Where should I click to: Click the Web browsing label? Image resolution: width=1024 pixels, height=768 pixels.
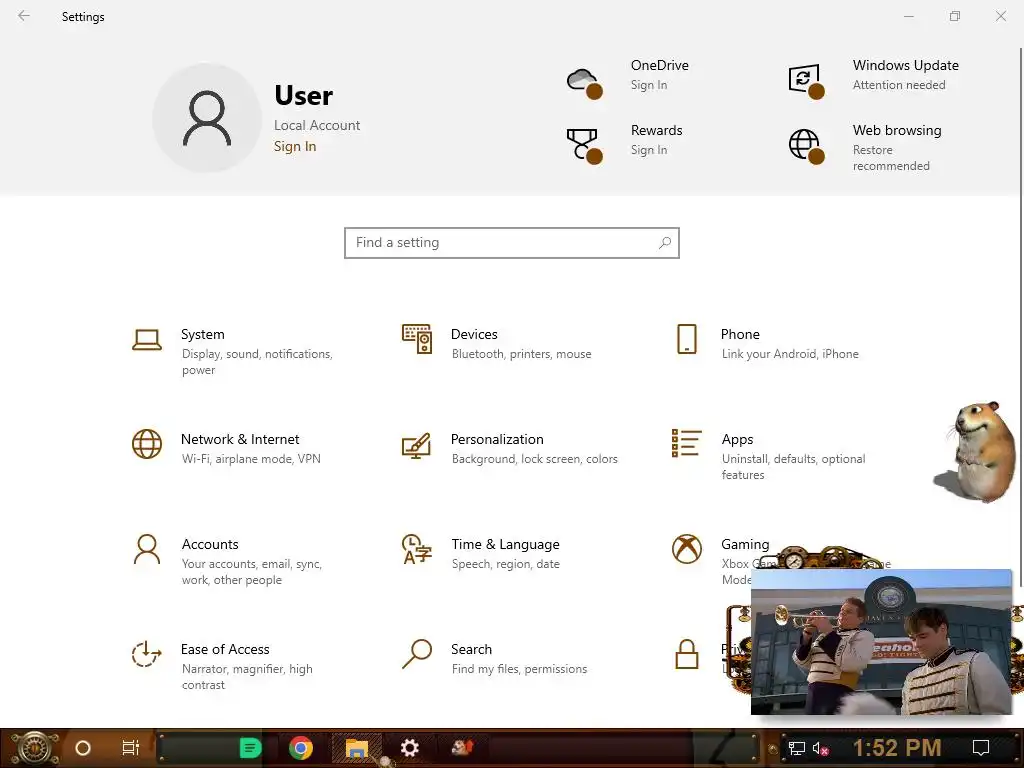click(897, 131)
